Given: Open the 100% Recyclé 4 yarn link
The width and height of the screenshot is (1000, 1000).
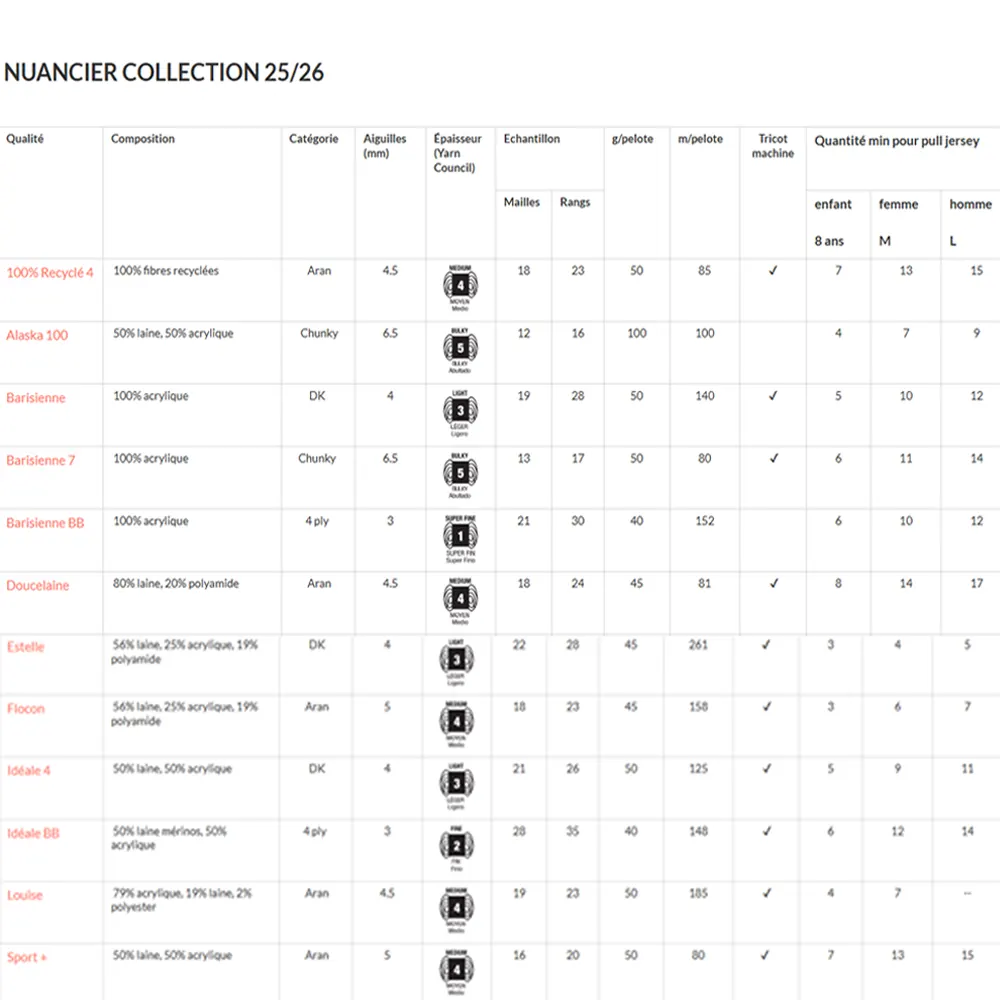Looking at the screenshot, I should click(50, 273).
